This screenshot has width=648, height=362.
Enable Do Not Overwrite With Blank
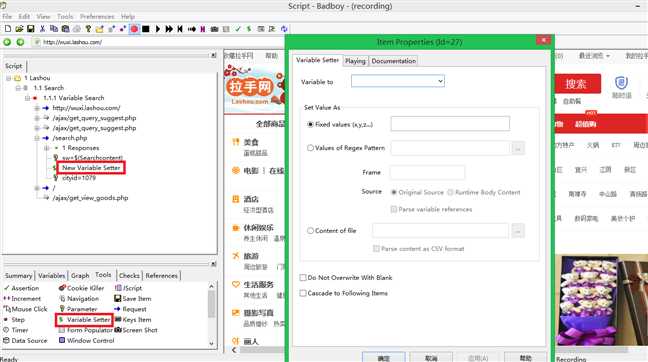[303, 278]
